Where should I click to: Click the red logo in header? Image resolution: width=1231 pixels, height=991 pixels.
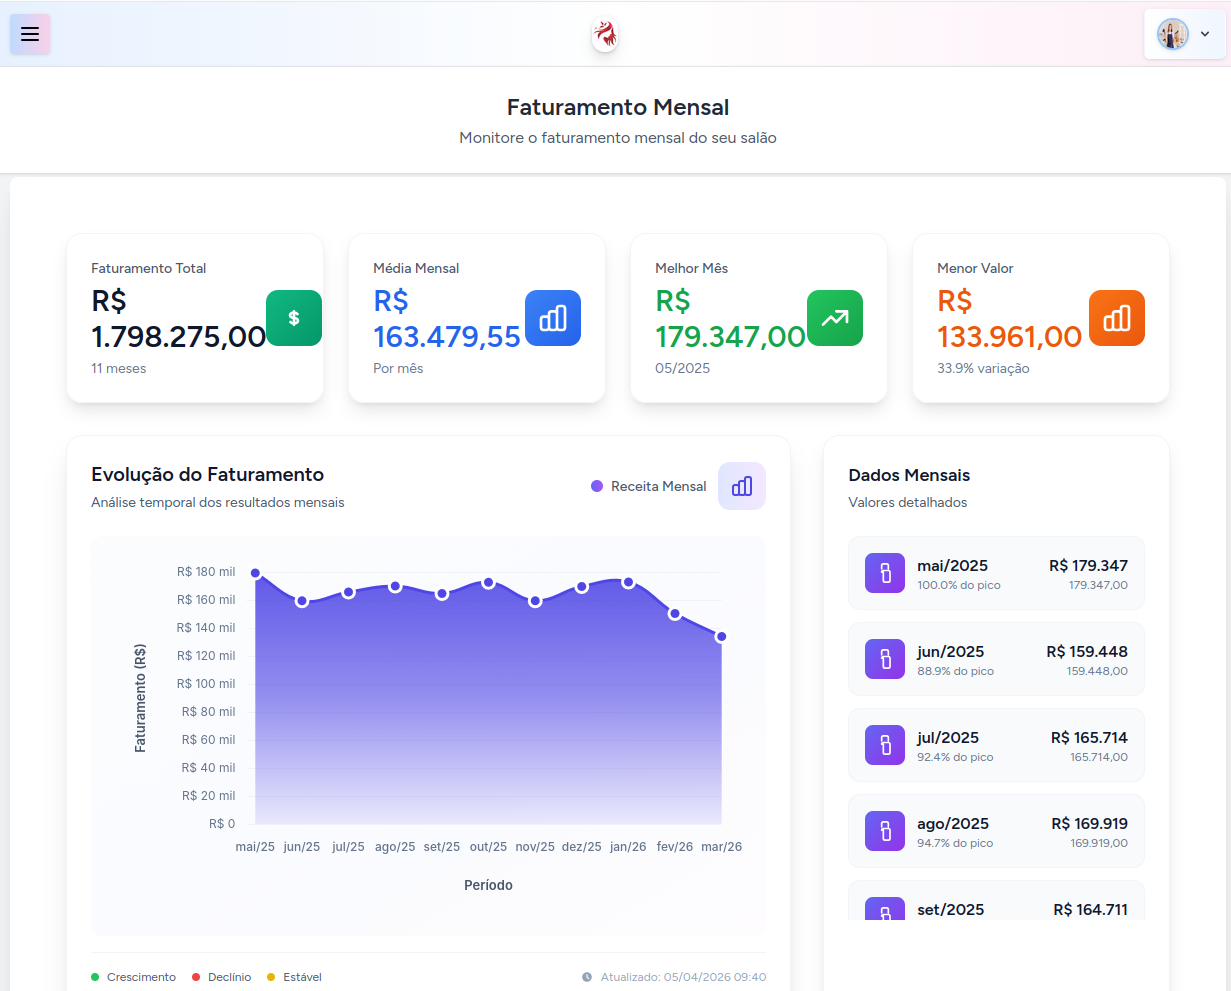coord(605,35)
